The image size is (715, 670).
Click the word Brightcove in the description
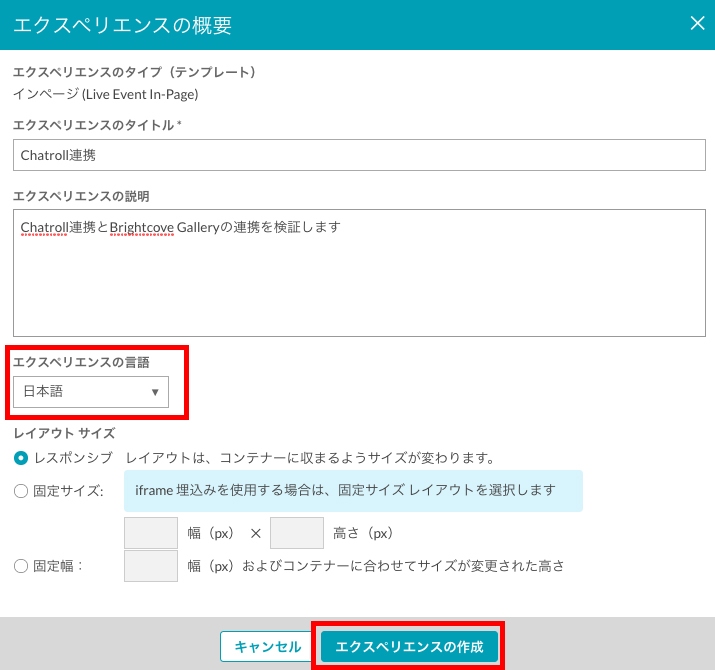(x=141, y=228)
